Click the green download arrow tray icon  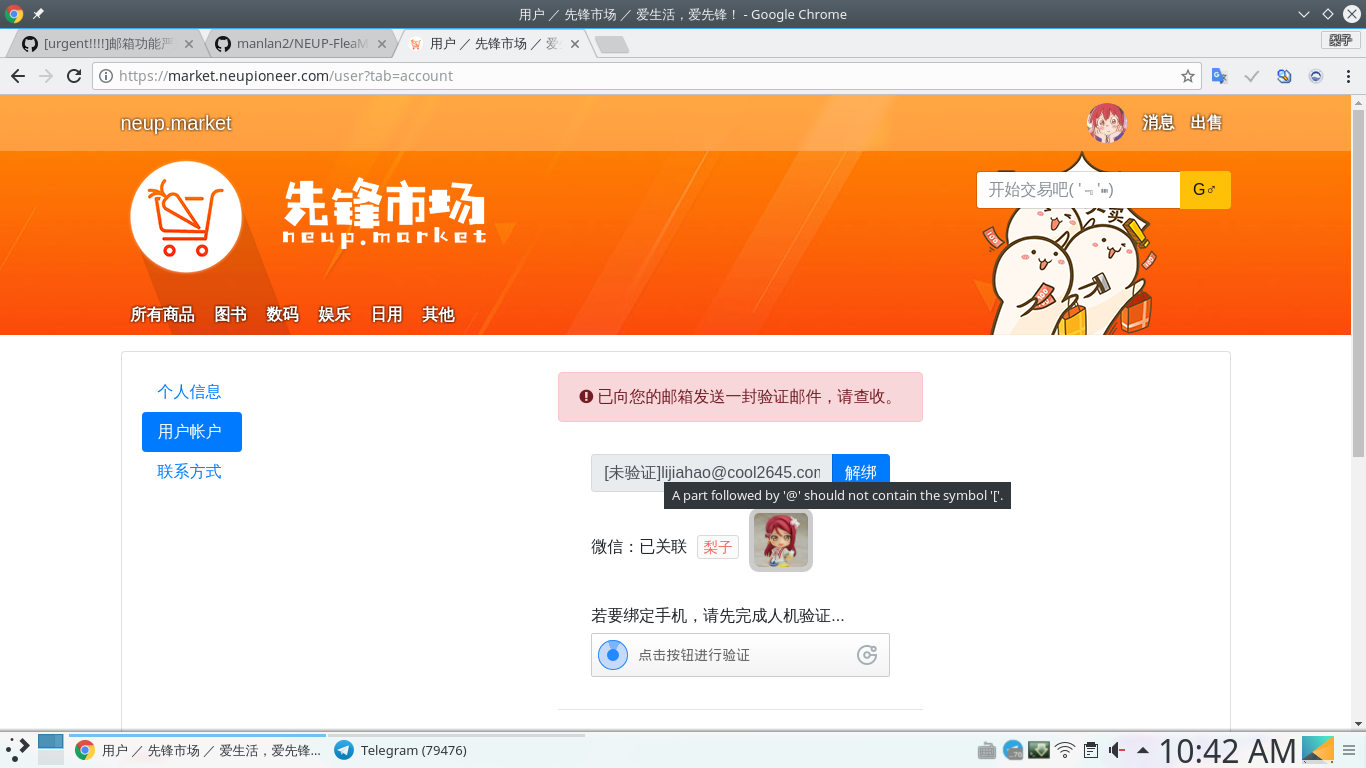pyautogui.click(x=1039, y=749)
